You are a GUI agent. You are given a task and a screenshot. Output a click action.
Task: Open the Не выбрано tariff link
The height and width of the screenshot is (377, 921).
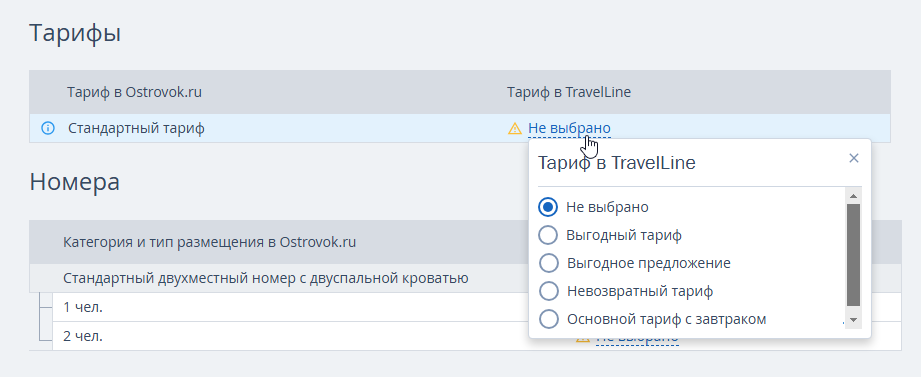[569, 128]
